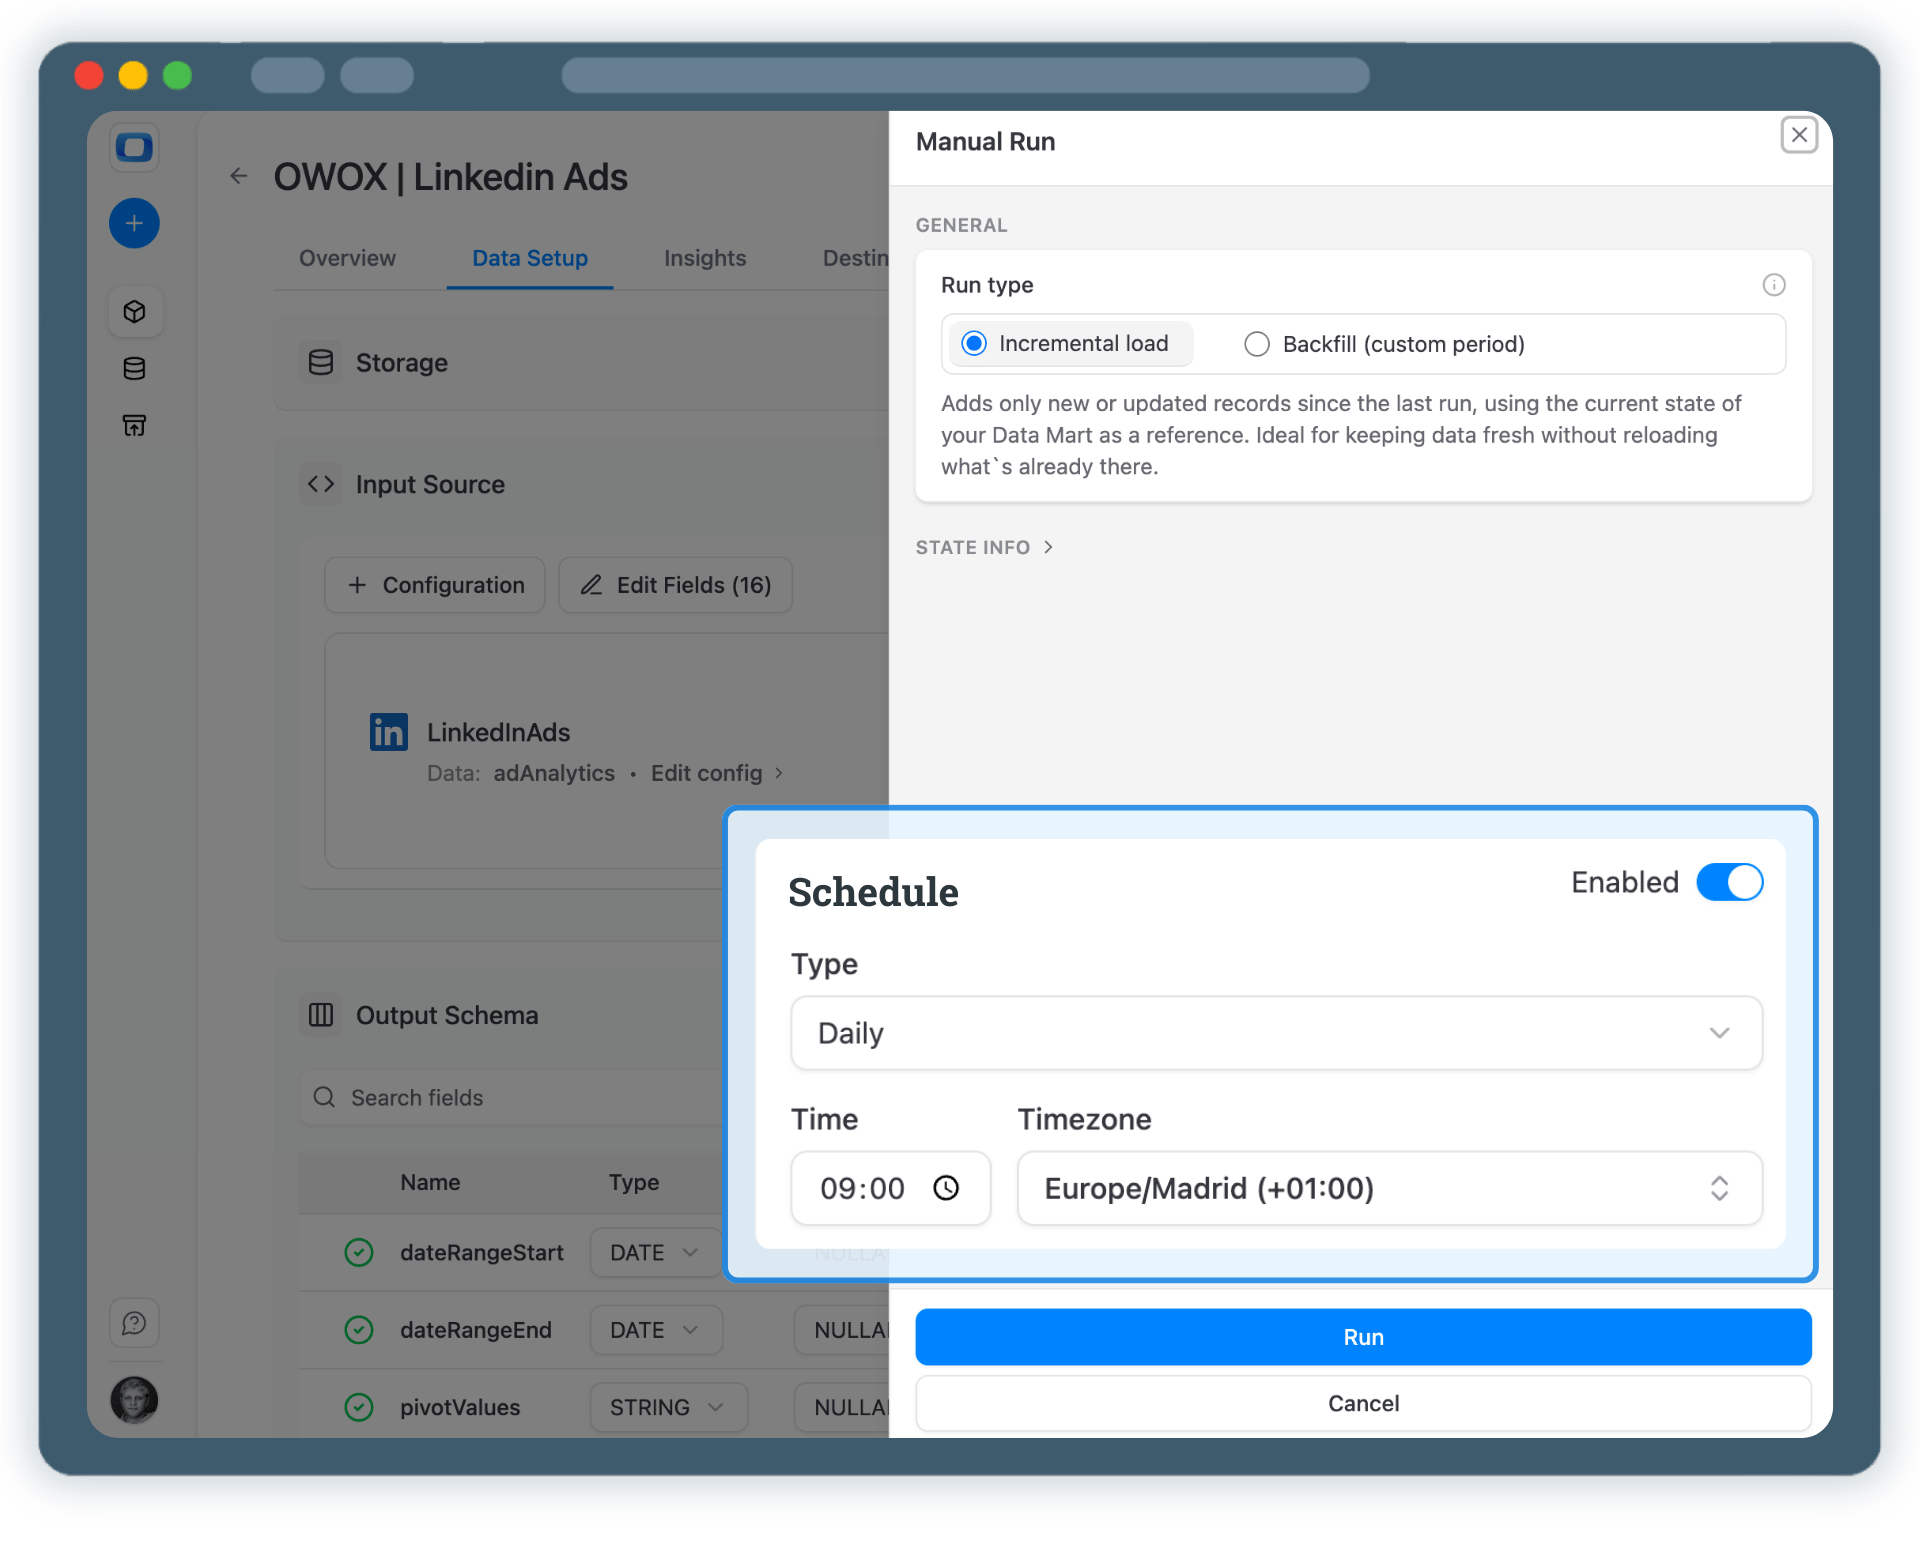Click Edit Fields (16) button
This screenshot has height=1562, width=1920.
[675, 585]
